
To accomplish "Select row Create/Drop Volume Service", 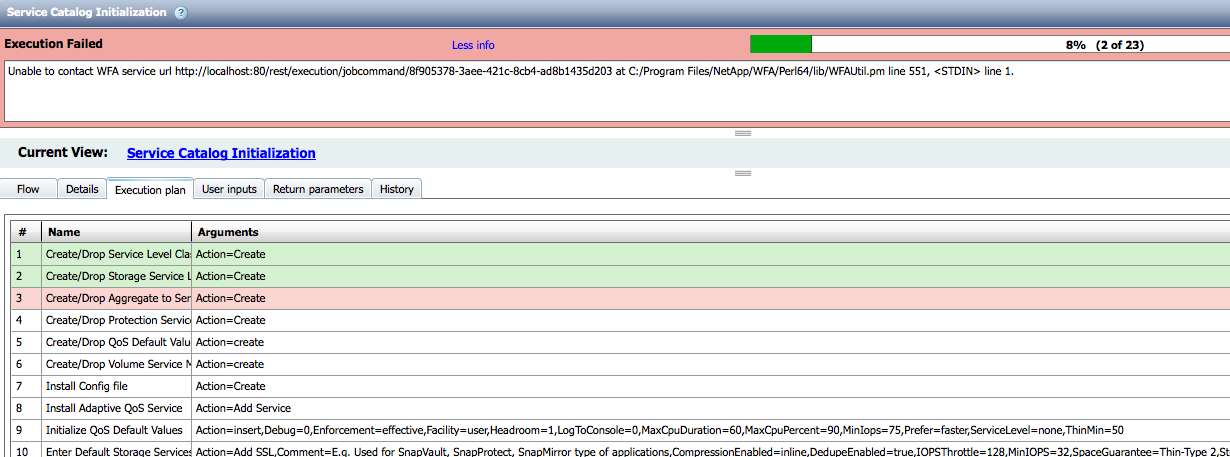I will pos(620,364).
